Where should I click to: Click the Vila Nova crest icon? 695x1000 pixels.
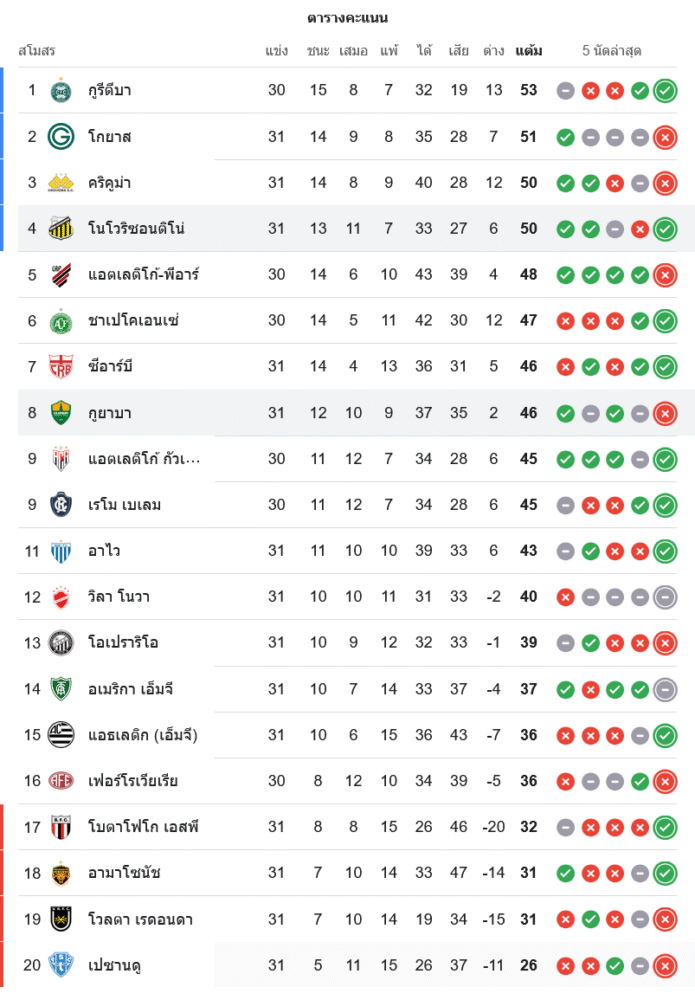click(x=62, y=597)
